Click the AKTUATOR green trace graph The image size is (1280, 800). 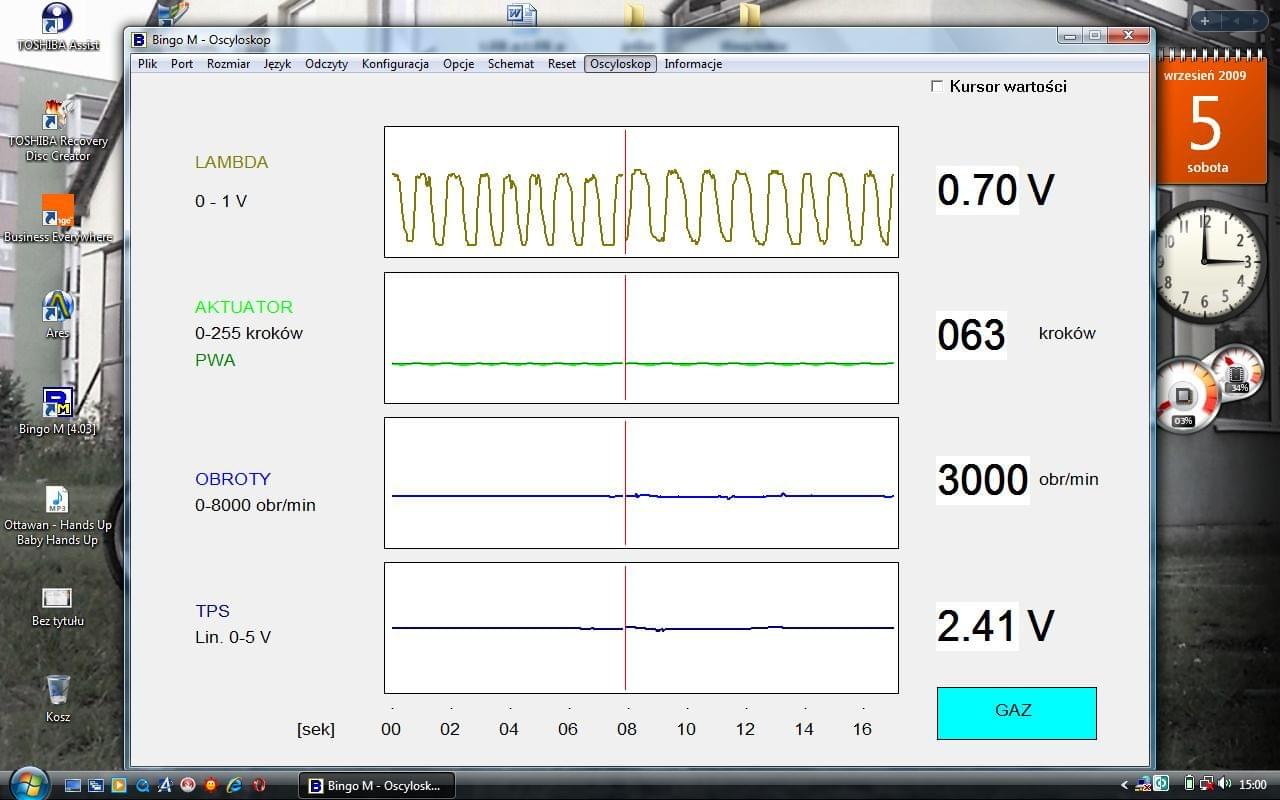641,338
